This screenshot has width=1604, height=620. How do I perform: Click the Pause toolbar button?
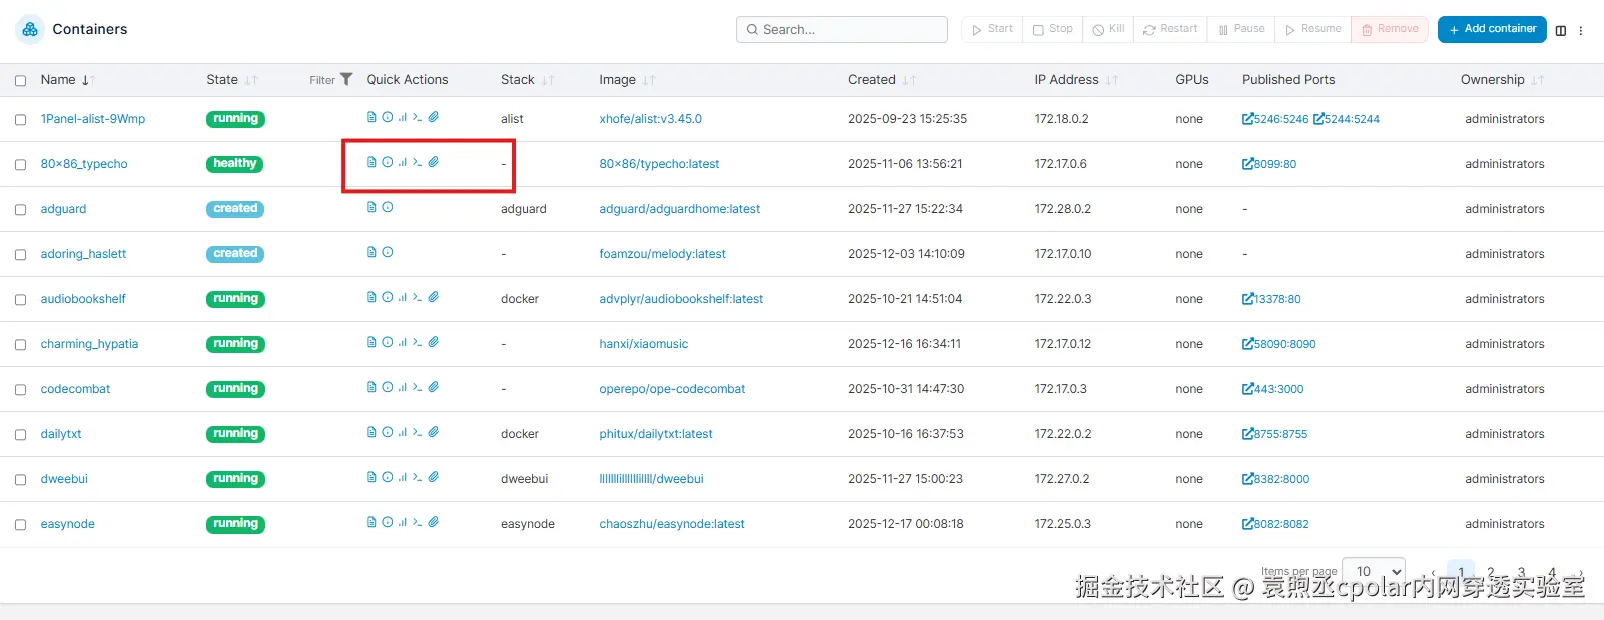point(1241,29)
